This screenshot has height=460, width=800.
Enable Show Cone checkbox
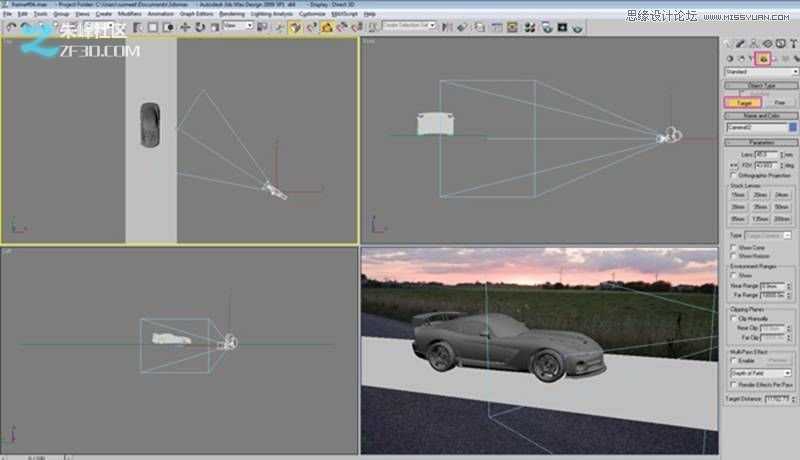734,248
